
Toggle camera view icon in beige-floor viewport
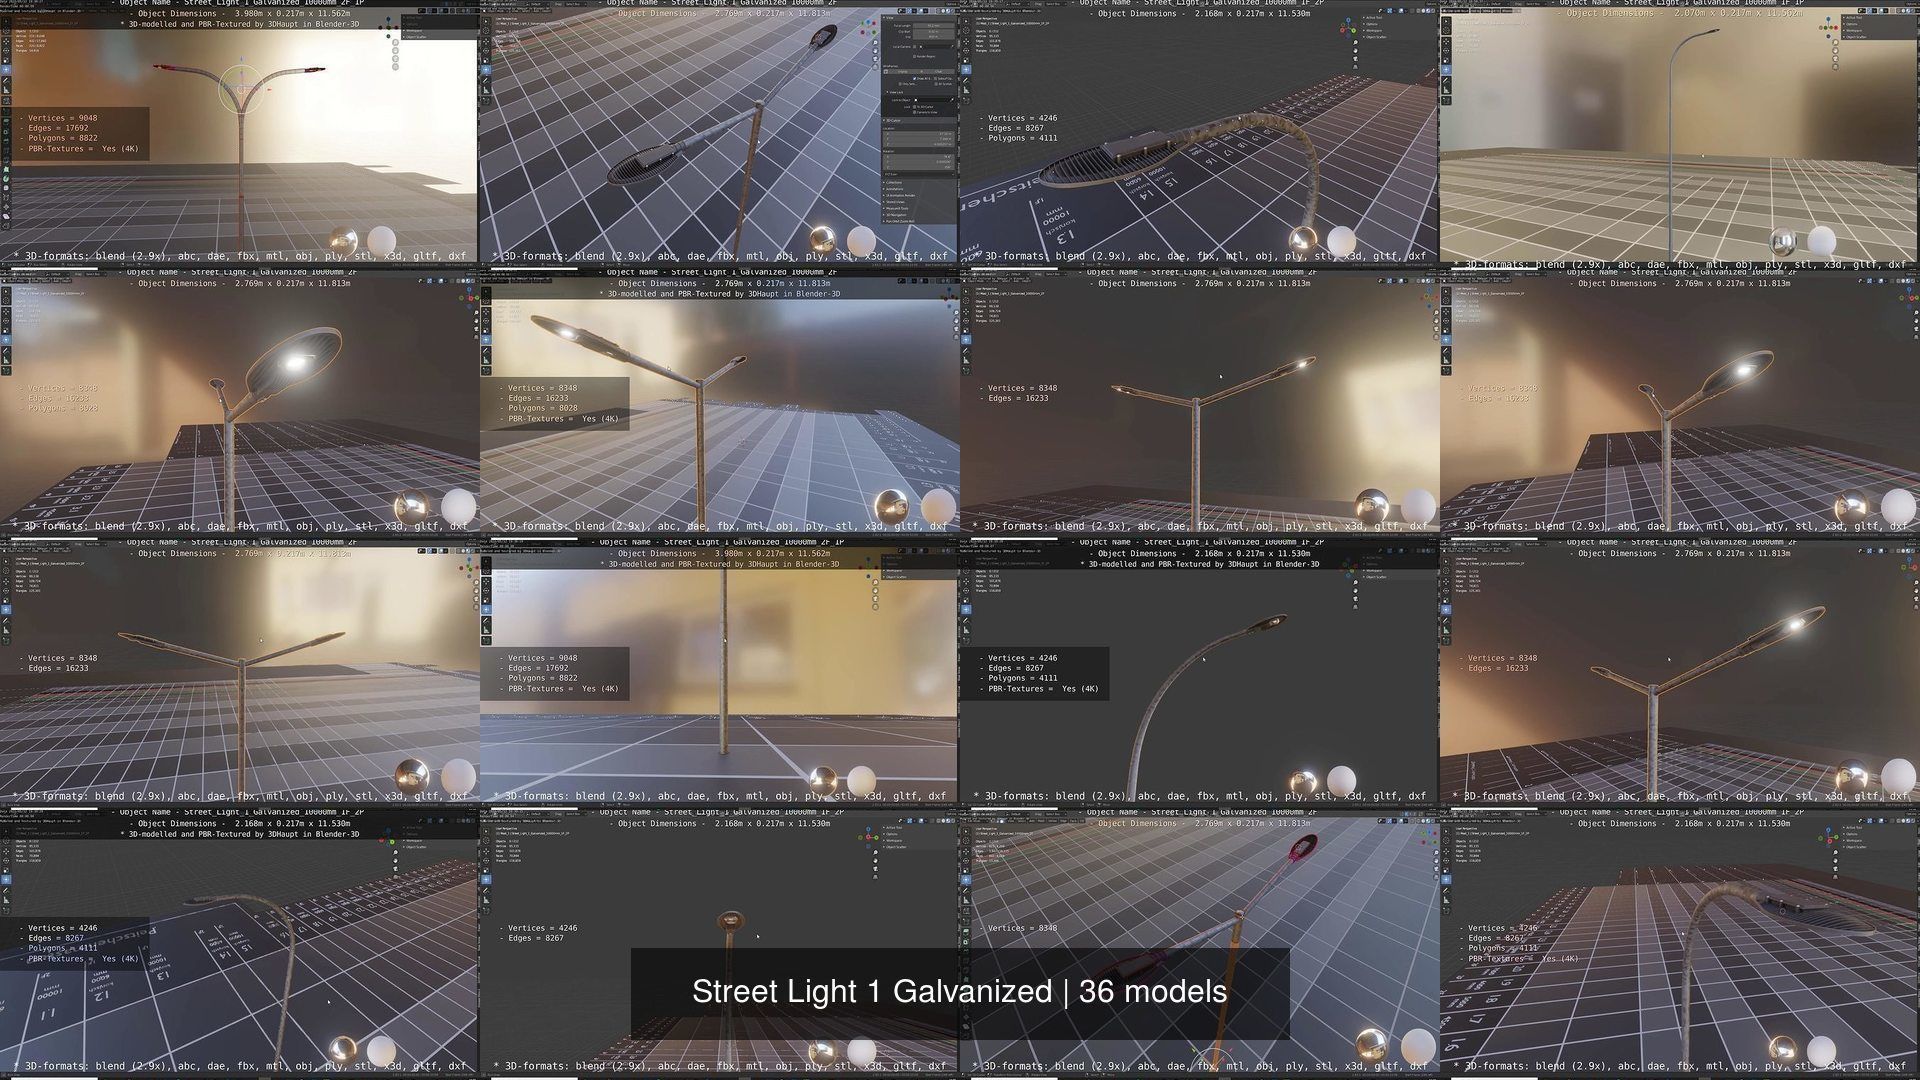coord(1836,58)
